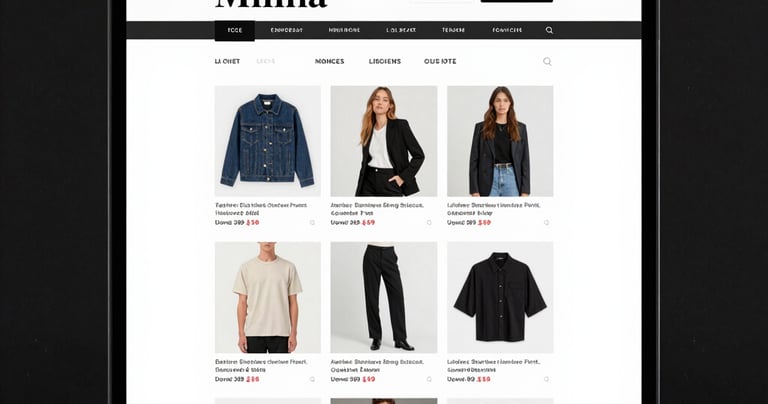Image resolution: width=768 pixels, height=404 pixels.
Task: Click the red sale price under the denim jacket
Action: pyautogui.click(x=253, y=222)
